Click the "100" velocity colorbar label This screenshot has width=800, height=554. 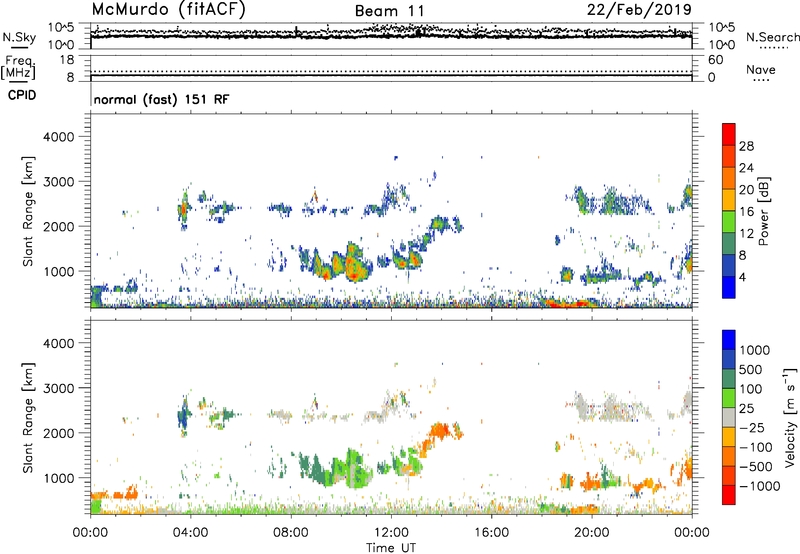tap(752, 389)
